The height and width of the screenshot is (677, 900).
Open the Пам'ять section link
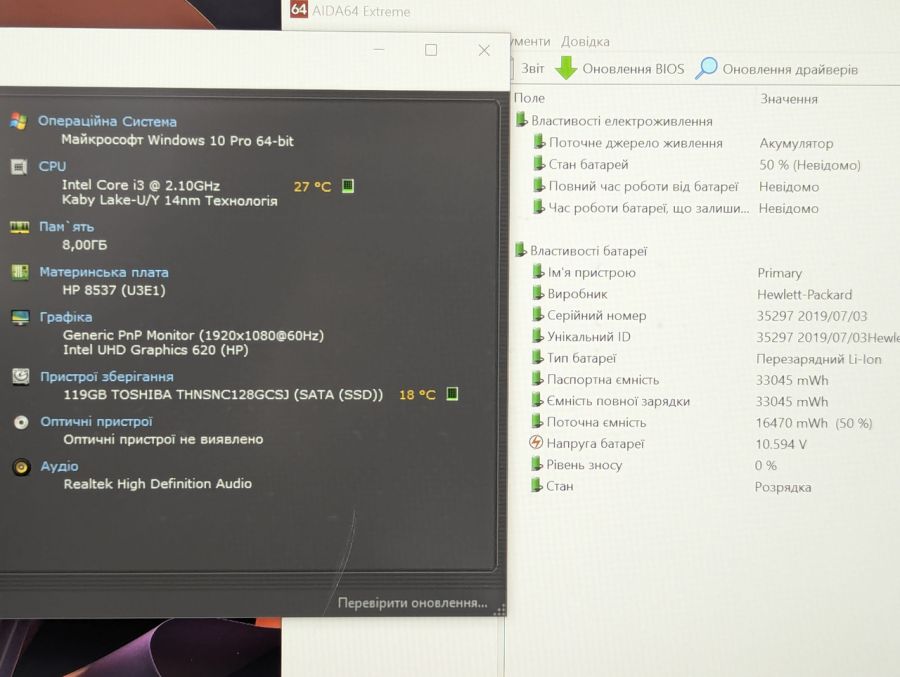66,227
